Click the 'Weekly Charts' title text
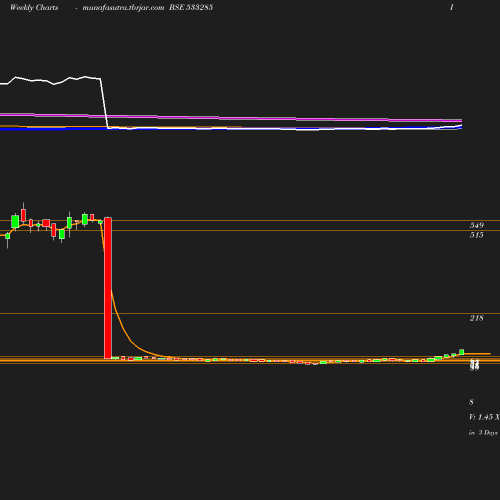 (34, 7)
